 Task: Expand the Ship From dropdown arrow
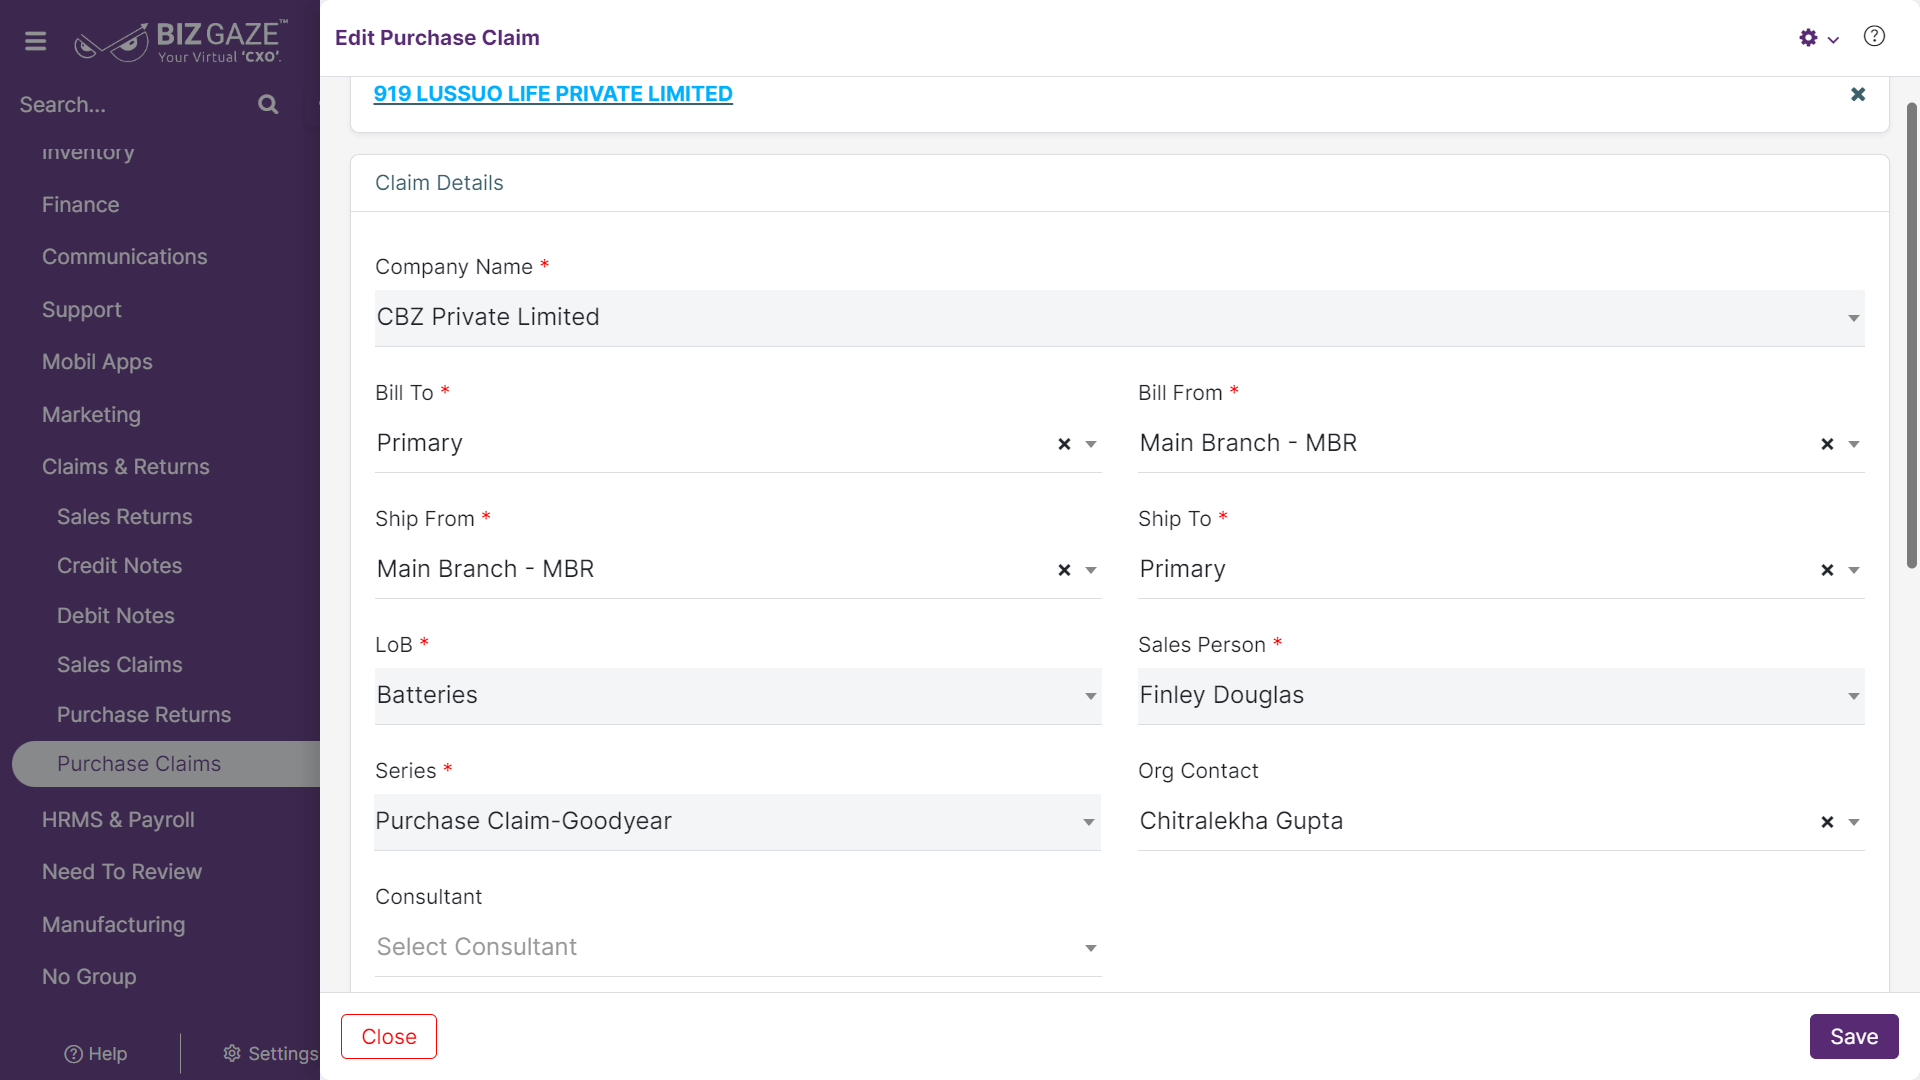click(1091, 570)
